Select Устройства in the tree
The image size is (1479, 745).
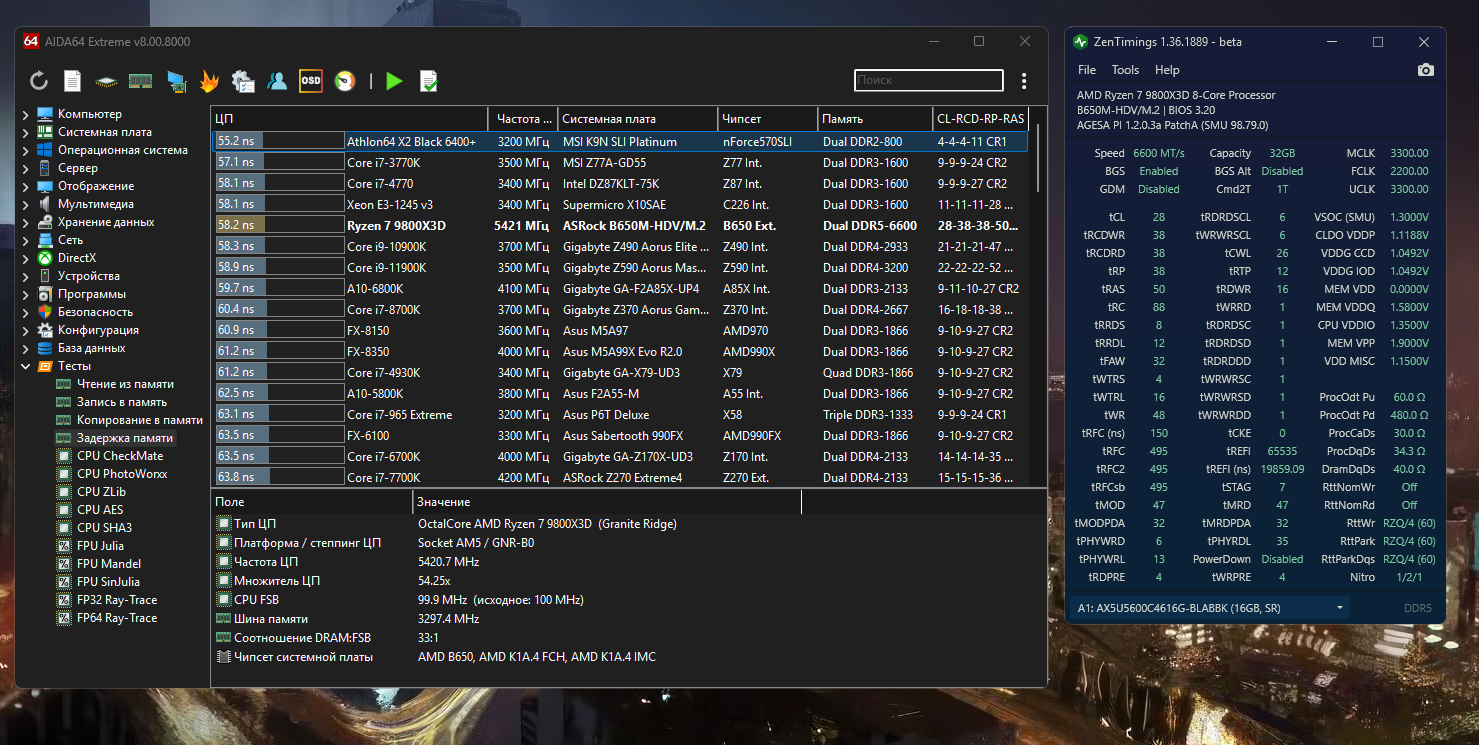pyautogui.click(x=89, y=276)
